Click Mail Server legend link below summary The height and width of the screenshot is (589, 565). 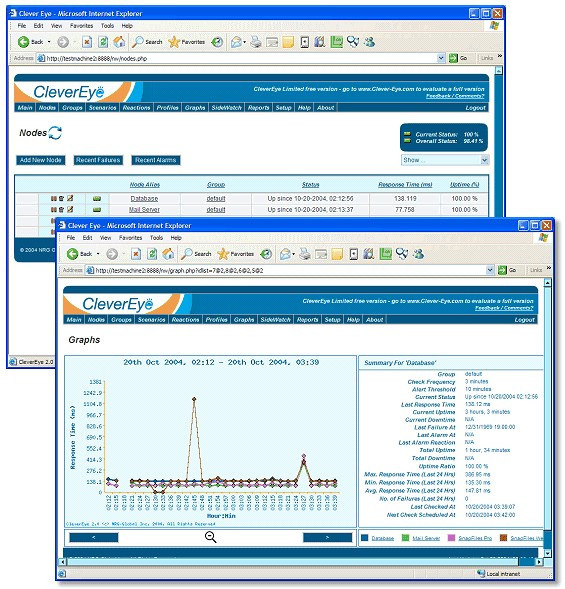click(x=426, y=538)
